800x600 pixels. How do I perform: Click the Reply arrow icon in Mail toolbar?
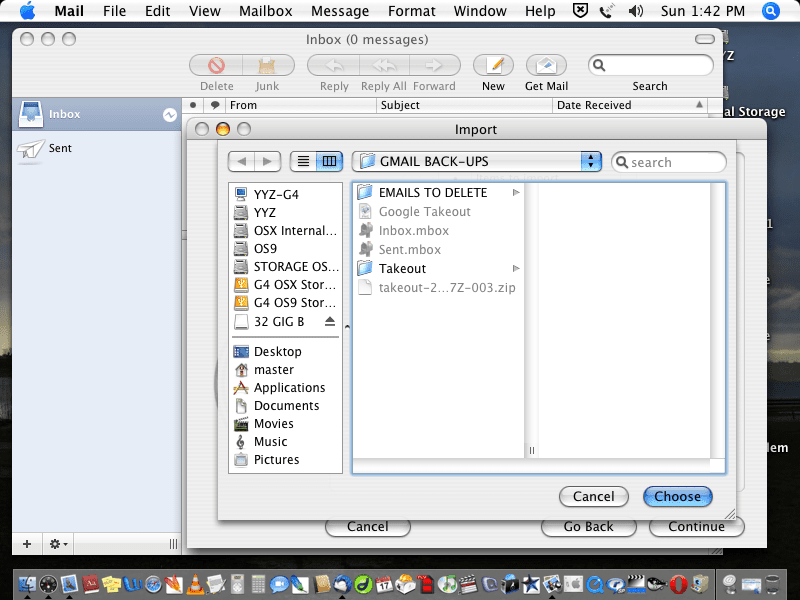coord(334,65)
